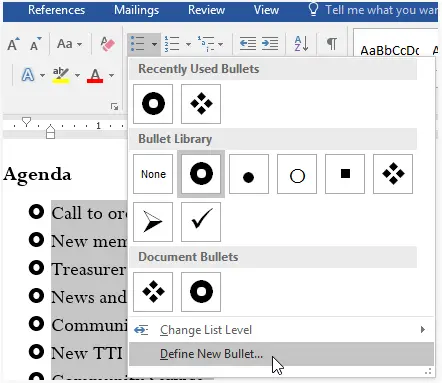This screenshot has width=442, height=383.
Task: Click the Agenda heading text
Action: [37, 174]
